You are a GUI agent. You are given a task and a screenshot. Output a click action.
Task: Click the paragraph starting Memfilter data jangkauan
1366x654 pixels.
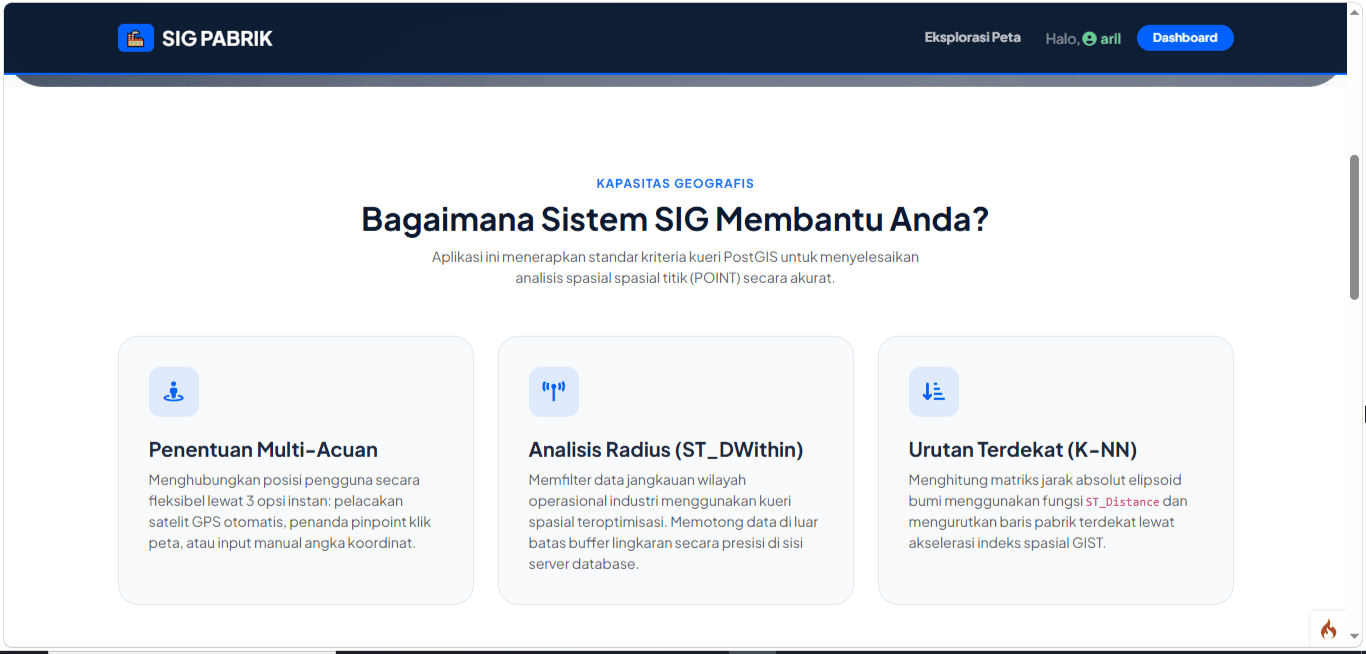click(674, 522)
